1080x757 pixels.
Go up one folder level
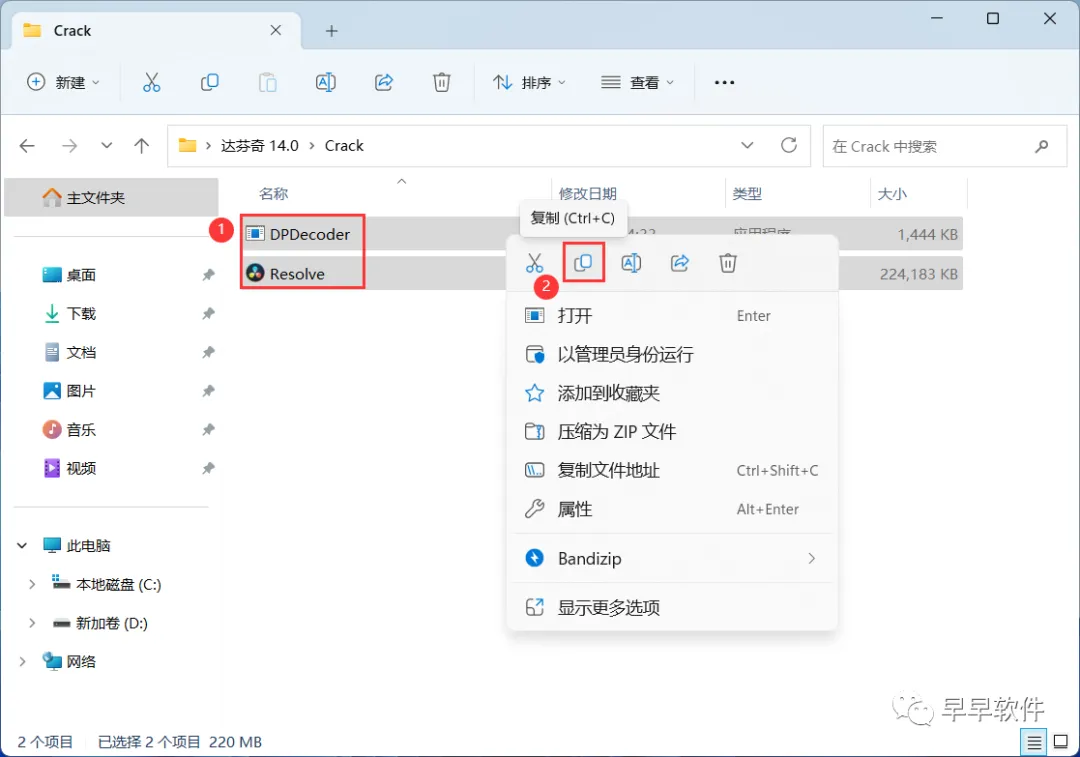click(x=141, y=146)
